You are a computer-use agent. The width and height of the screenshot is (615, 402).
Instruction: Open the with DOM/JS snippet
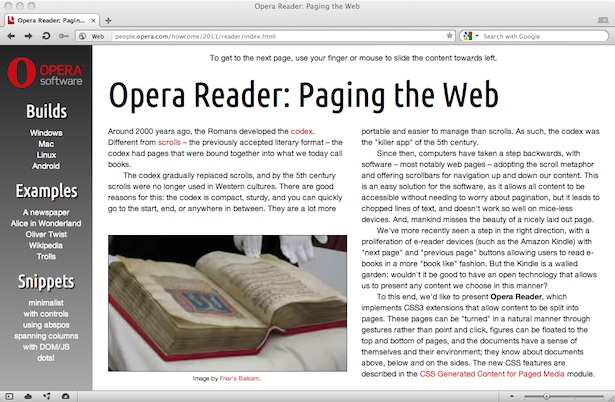46,347
